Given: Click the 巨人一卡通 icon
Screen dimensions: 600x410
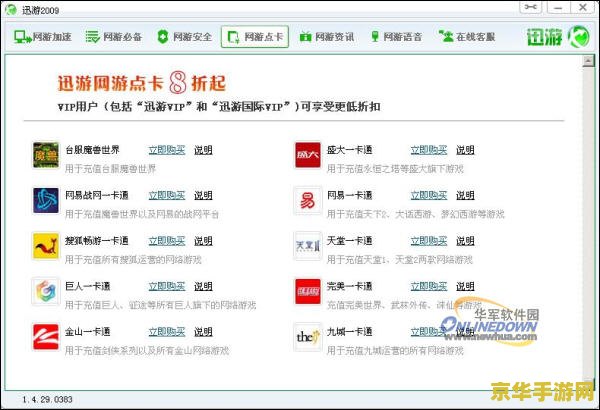Looking at the screenshot, I should pos(46,291).
